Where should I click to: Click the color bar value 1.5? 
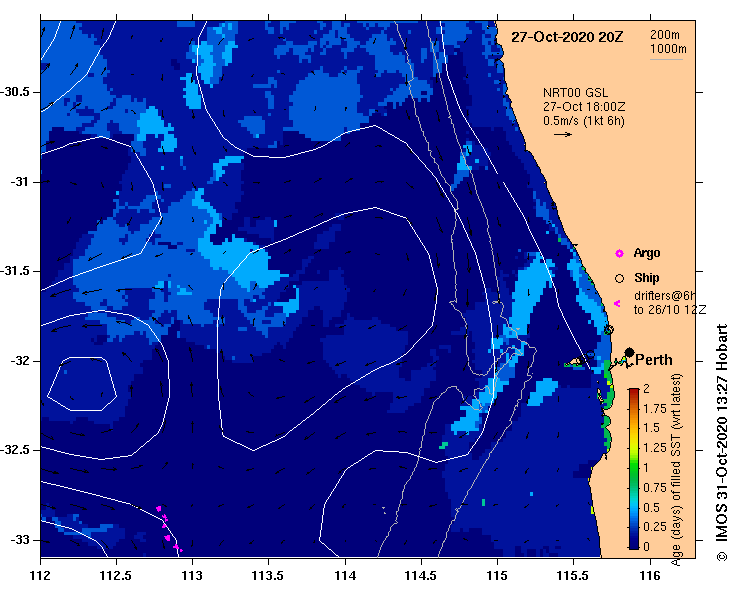tap(651, 428)
